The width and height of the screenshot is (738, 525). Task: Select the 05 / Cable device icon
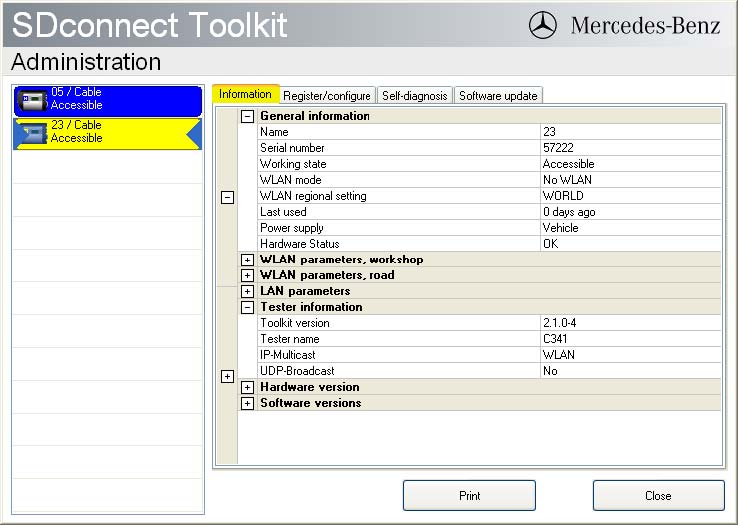click(32, 100)
